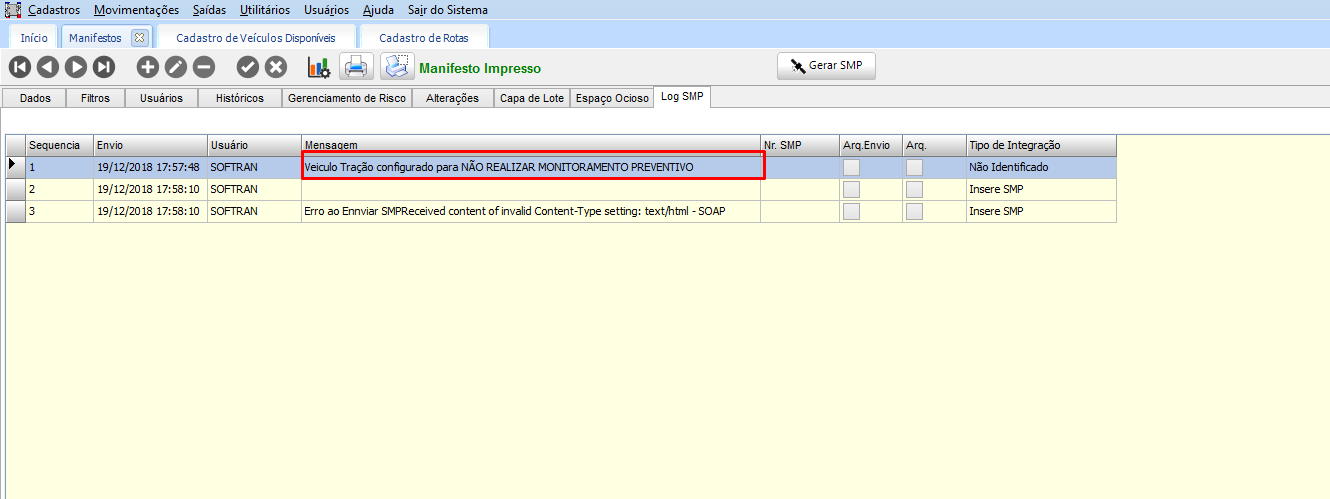Click the Usuário column header
This screenshot has height=499, width=1330.
pos(254,146)
